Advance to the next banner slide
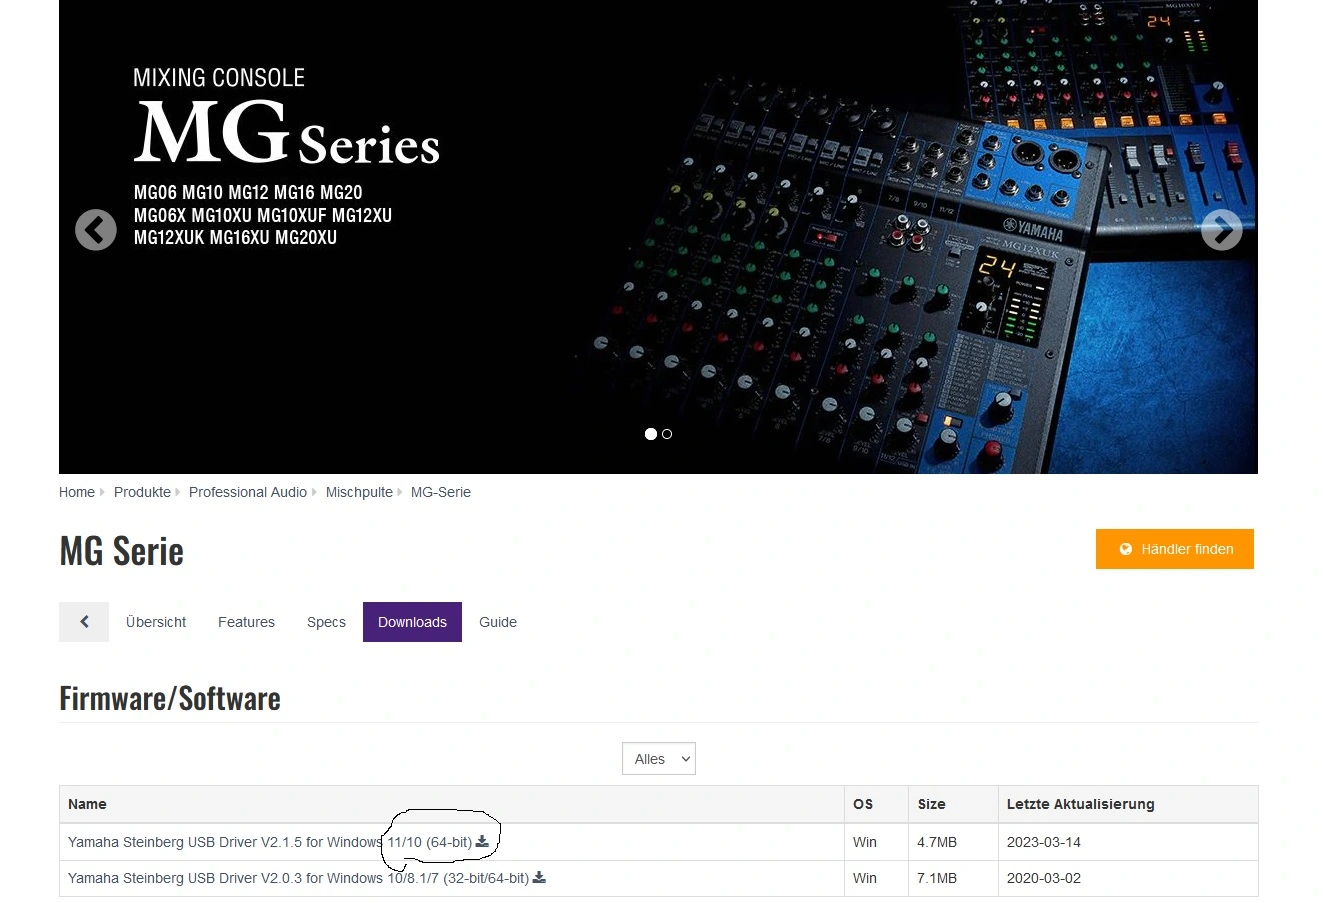1324x903 pixels. pos(1221,230)
